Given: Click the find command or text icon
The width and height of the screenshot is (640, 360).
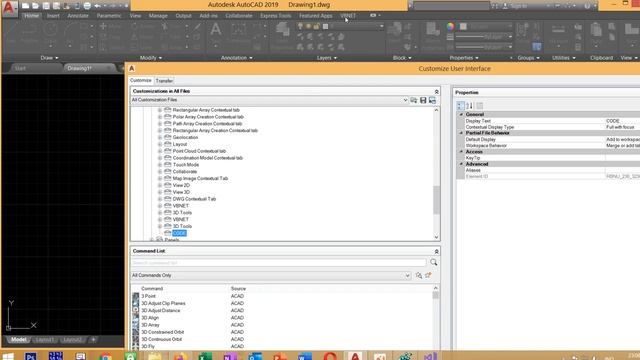Looking at the screenshot, I should pos(419,276).
